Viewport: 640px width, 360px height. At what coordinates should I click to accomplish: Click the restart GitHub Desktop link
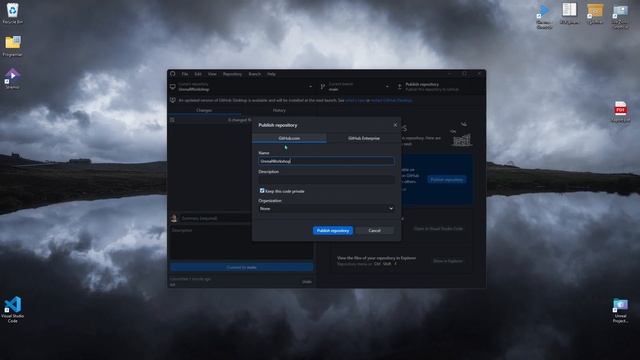point(391,100)
